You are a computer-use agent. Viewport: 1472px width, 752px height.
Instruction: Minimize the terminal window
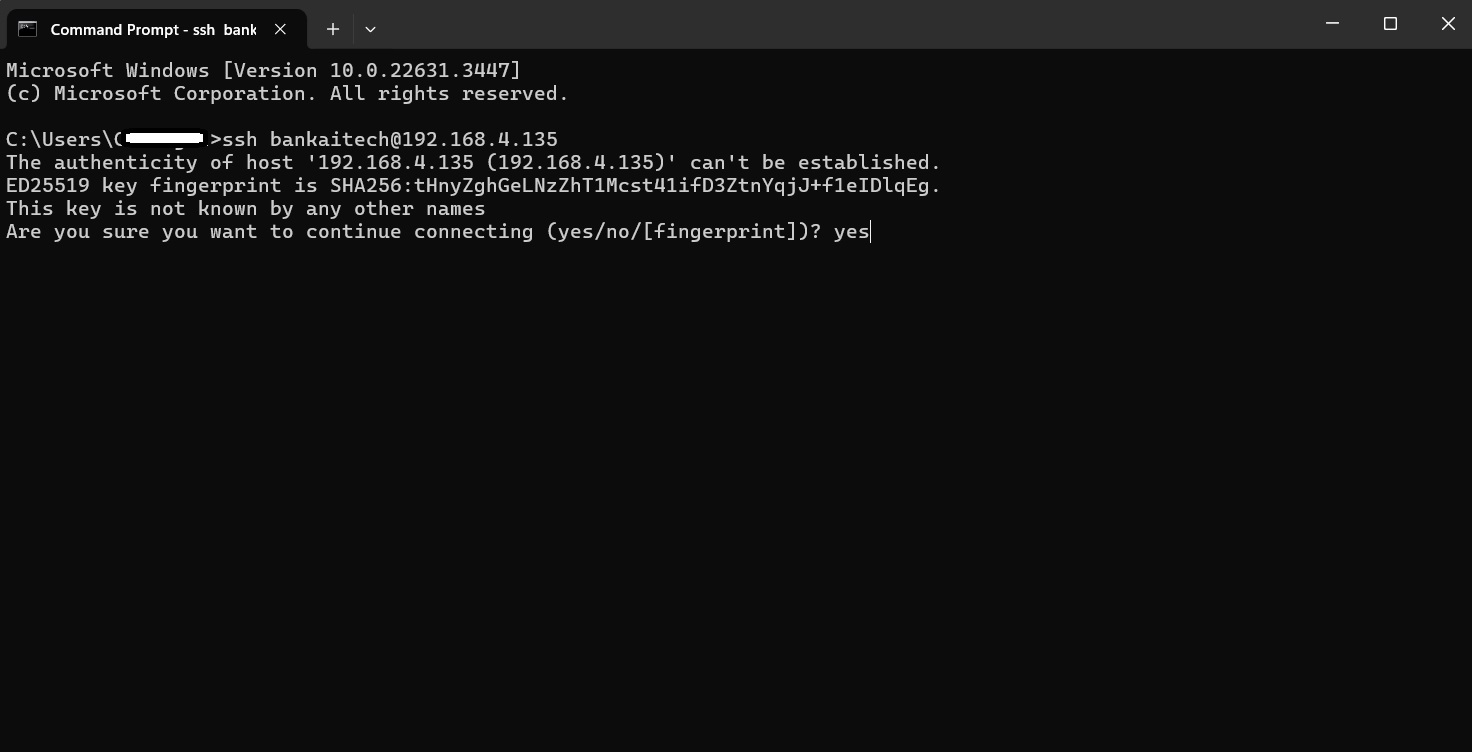tap(1331, 23)
